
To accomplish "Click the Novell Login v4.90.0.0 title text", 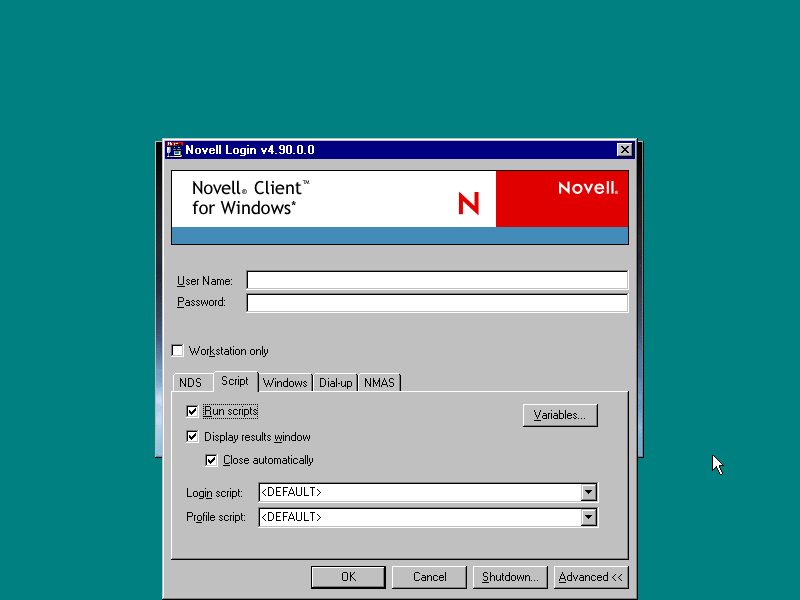I will point(249,150).
